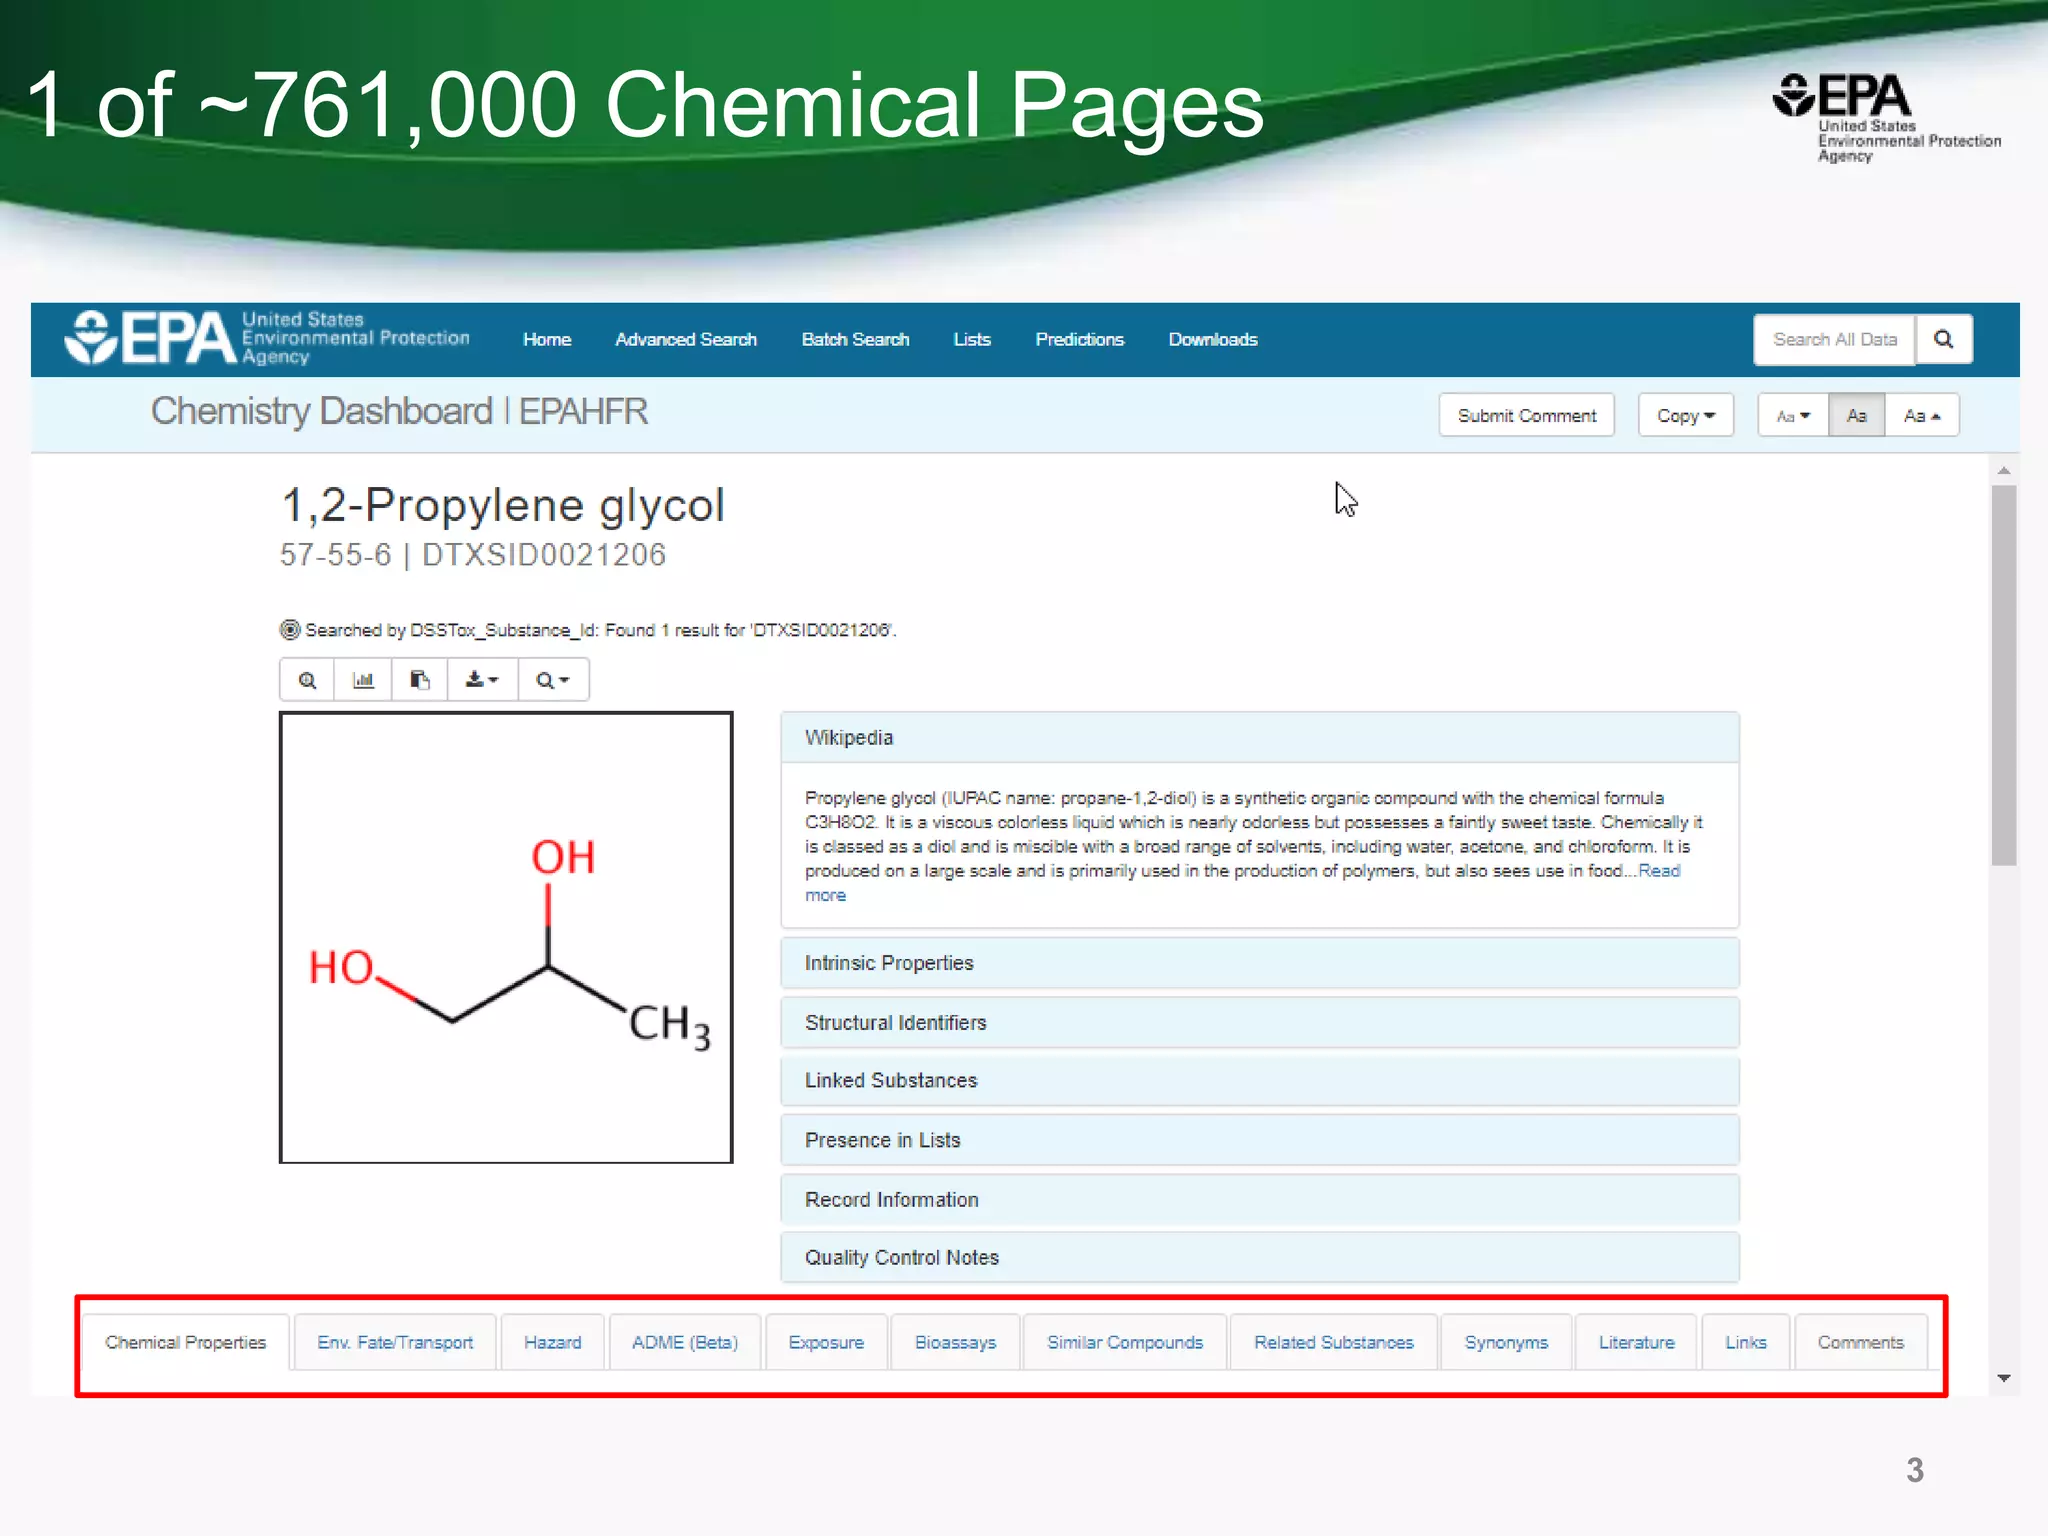Screen dimensions: 2048x1536
Task: Open Batch Search from the navigation bar
Action: [855, 339]
